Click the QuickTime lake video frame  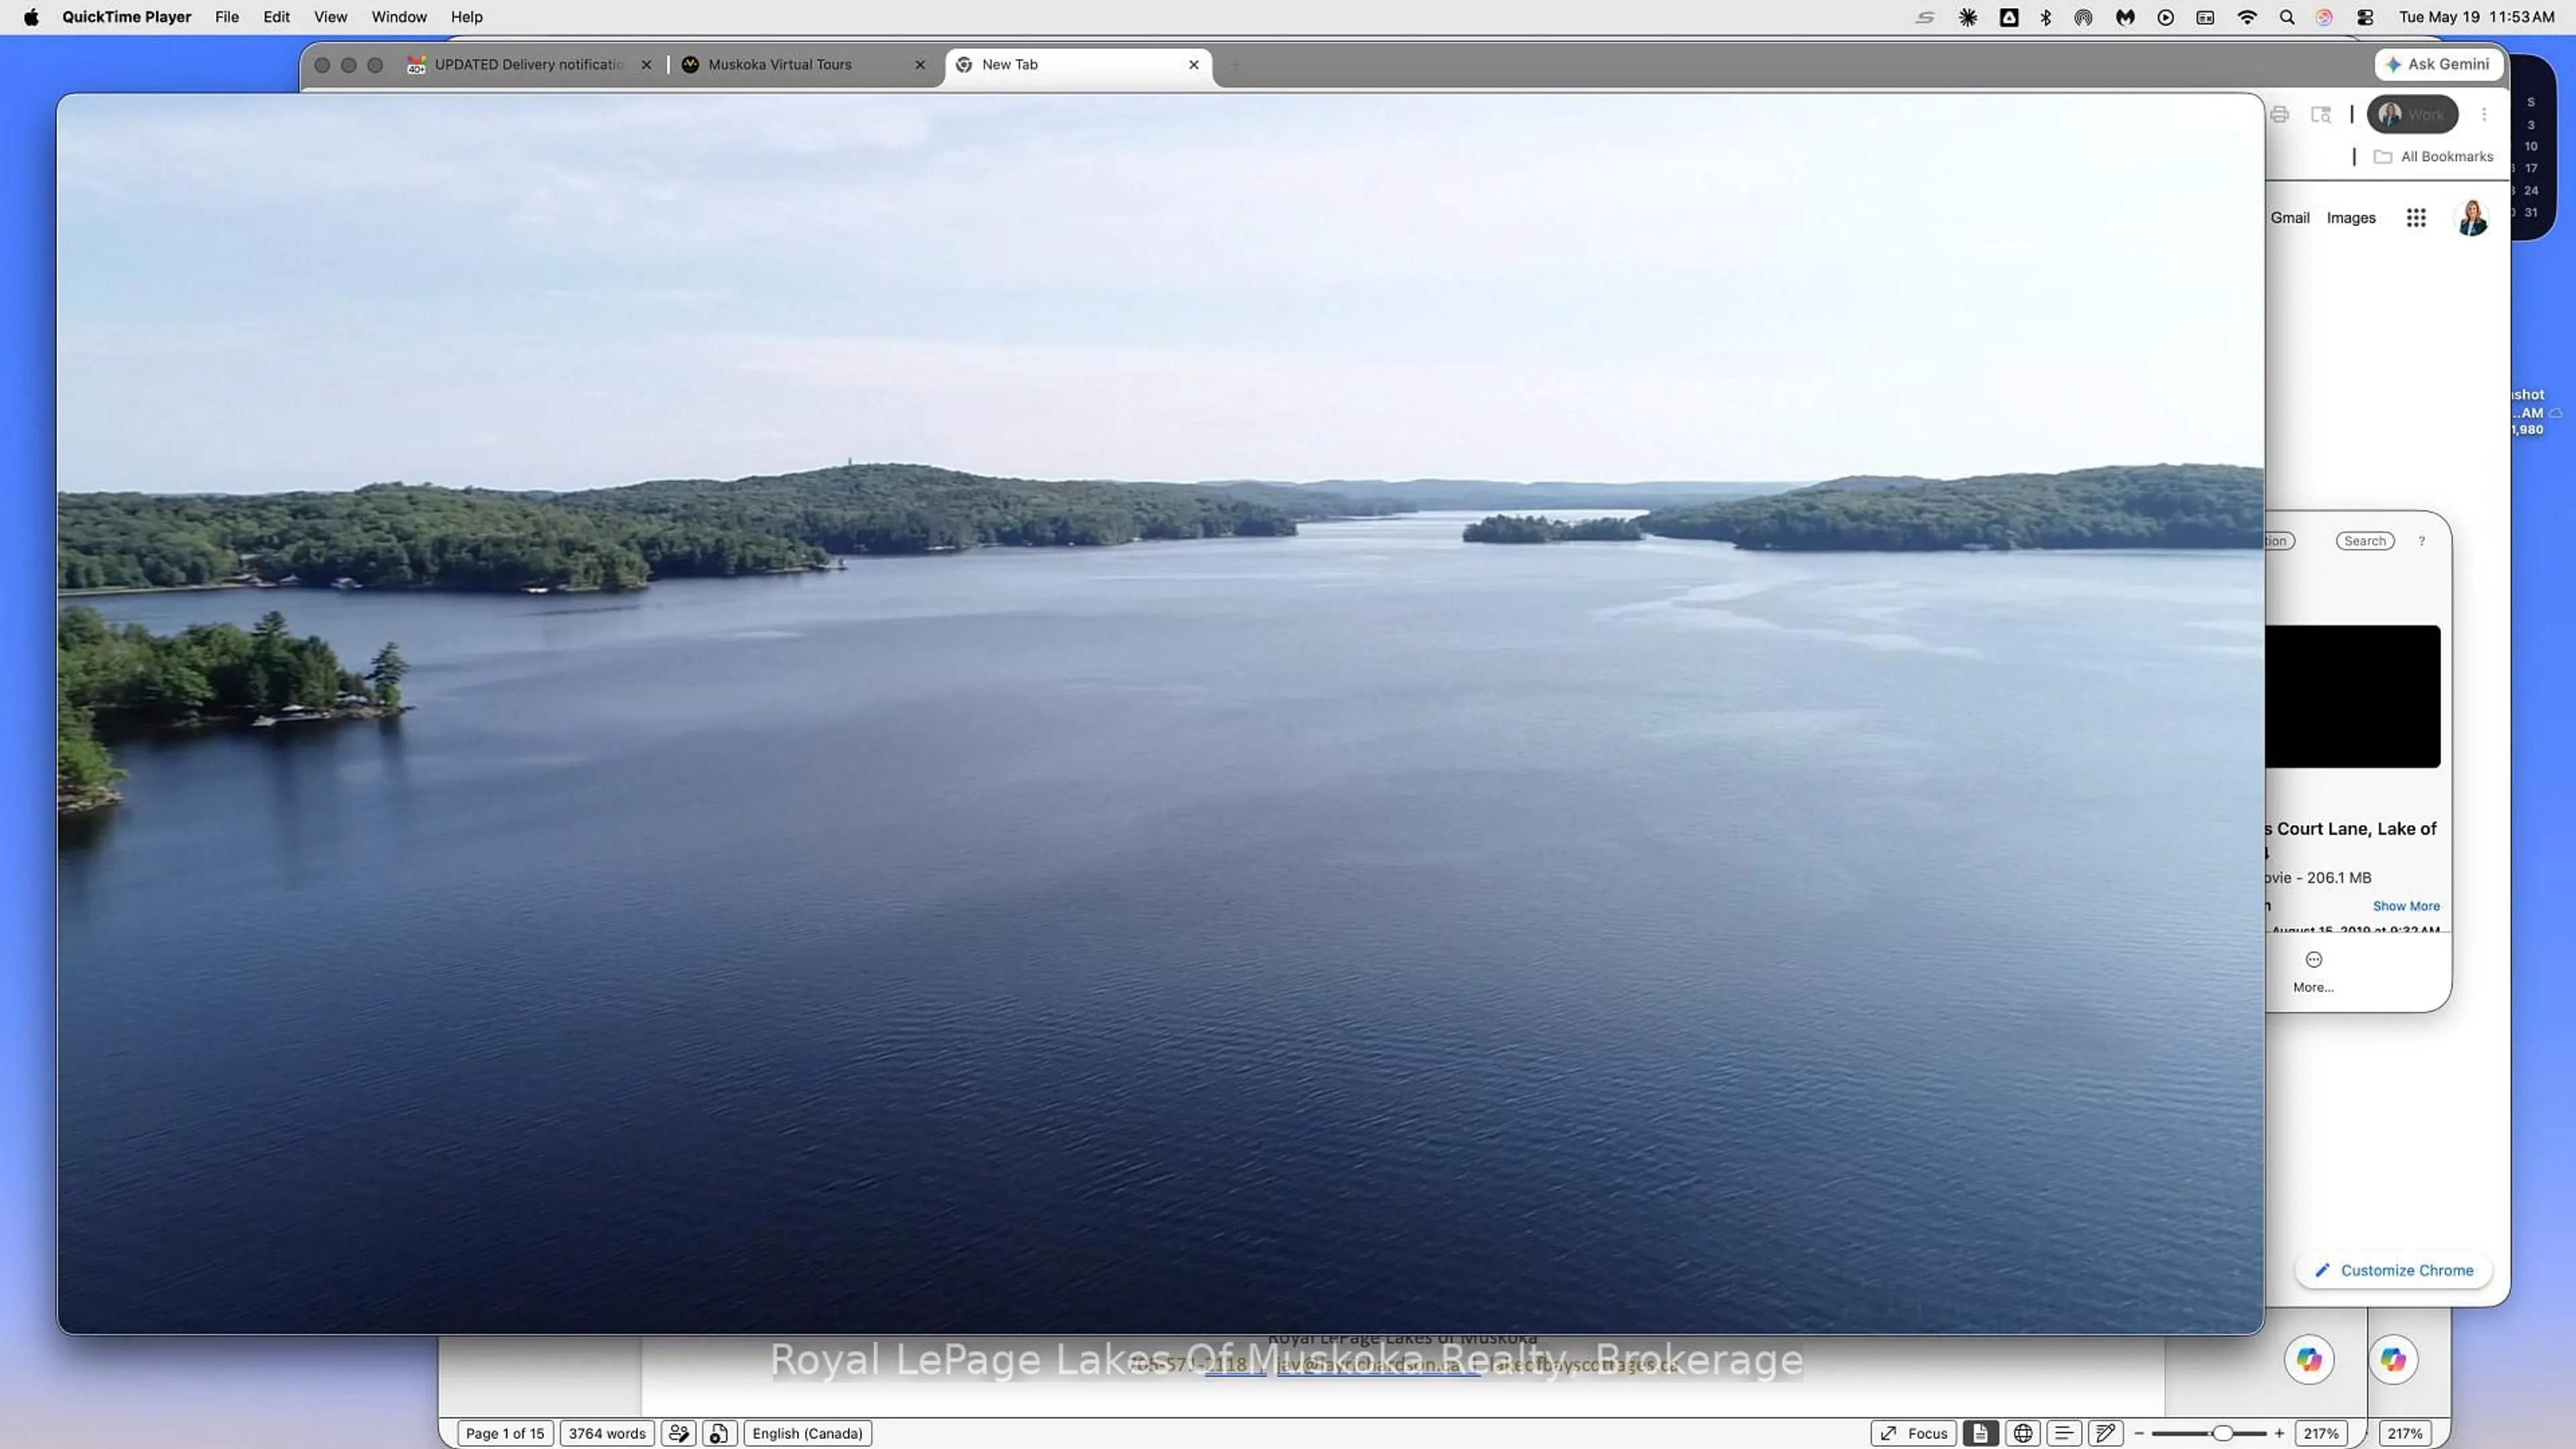1160,714
